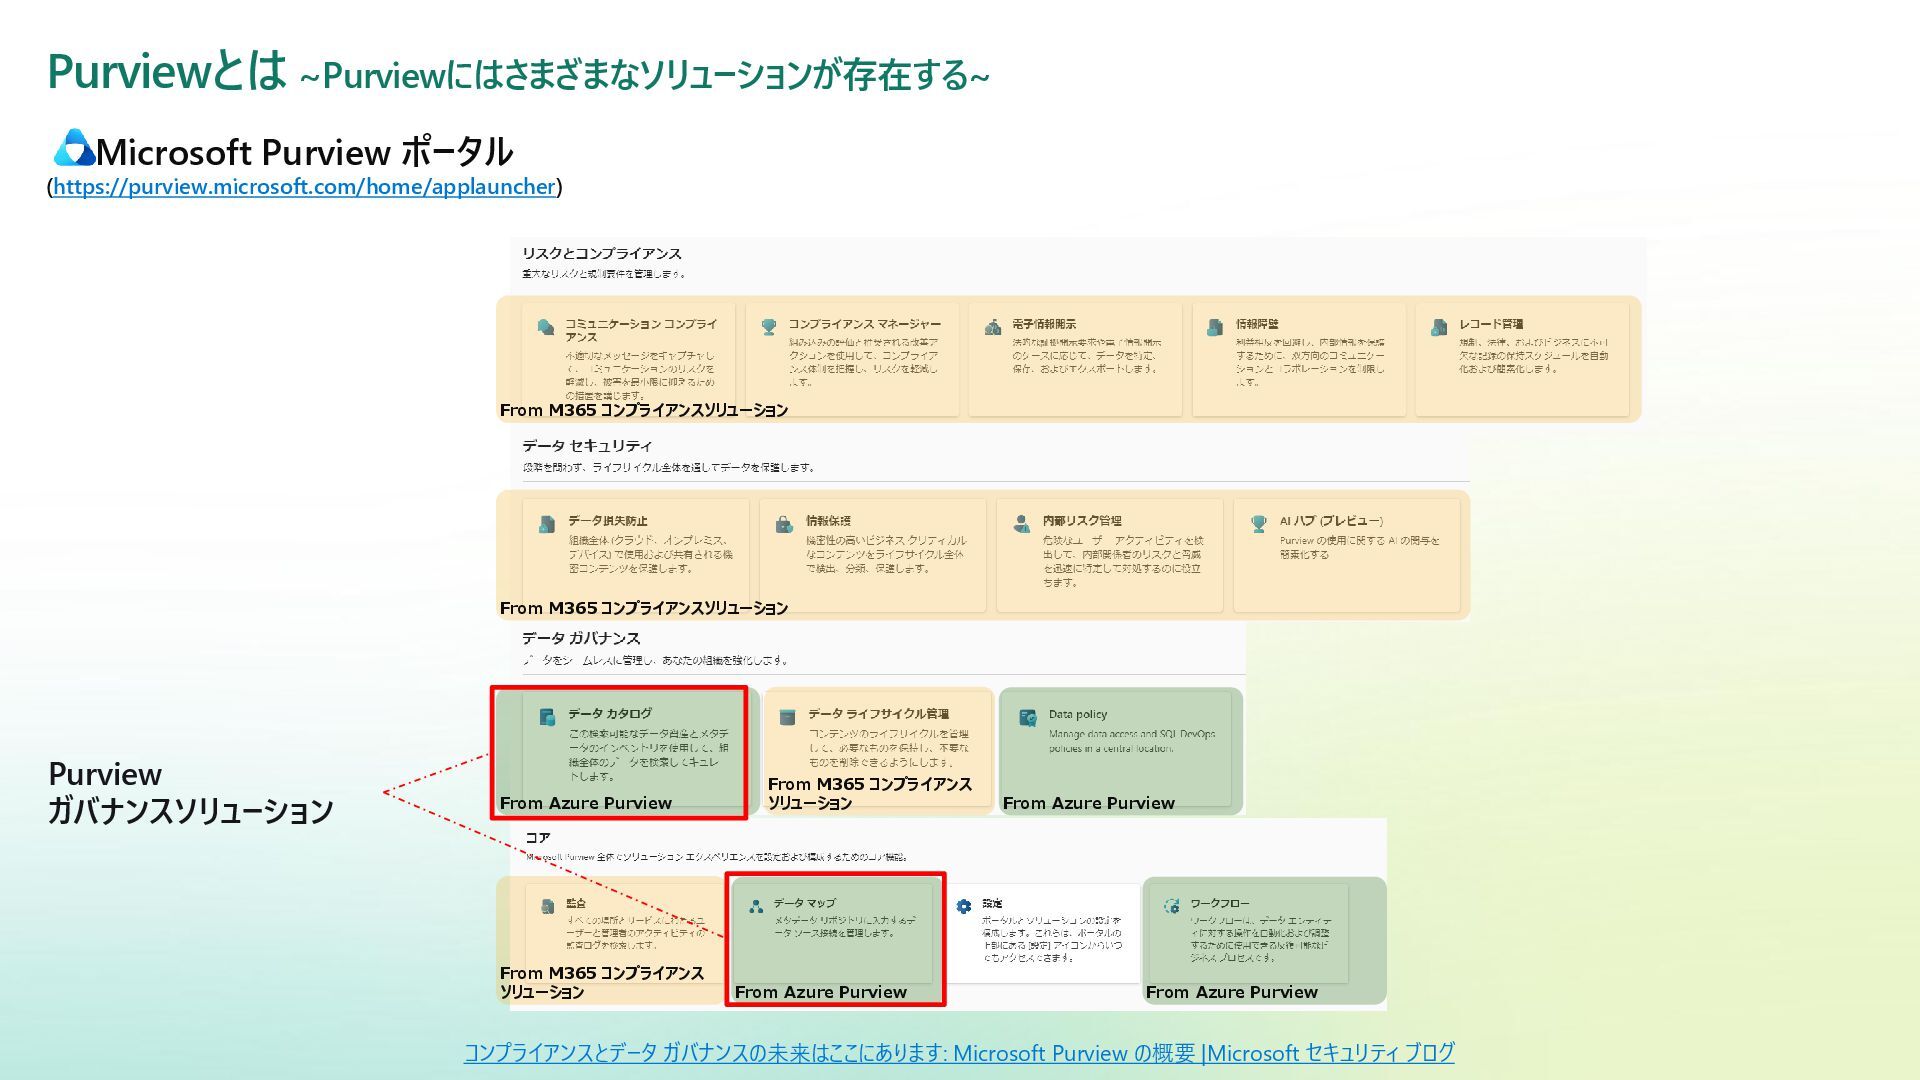Click the Microsoft Purview logo icon
The width and height of the screenshot is (1920, 1080).
coord(73,149)
